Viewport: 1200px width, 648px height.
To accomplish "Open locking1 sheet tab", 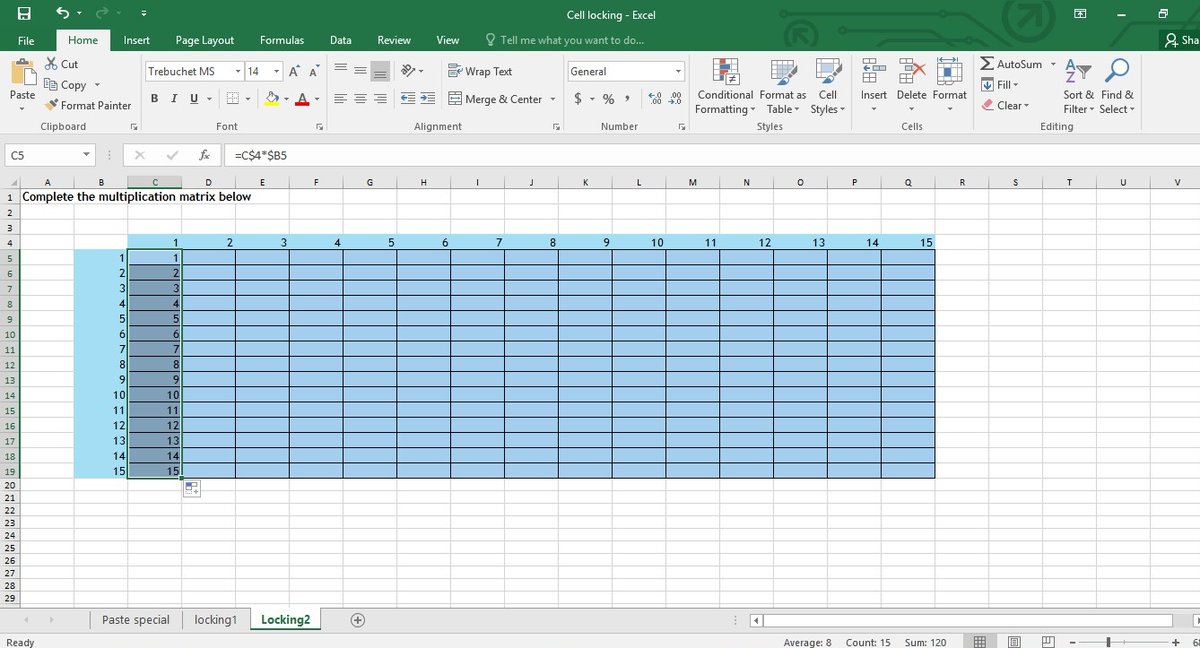I will pyautogui.click(x=216, y=620).
